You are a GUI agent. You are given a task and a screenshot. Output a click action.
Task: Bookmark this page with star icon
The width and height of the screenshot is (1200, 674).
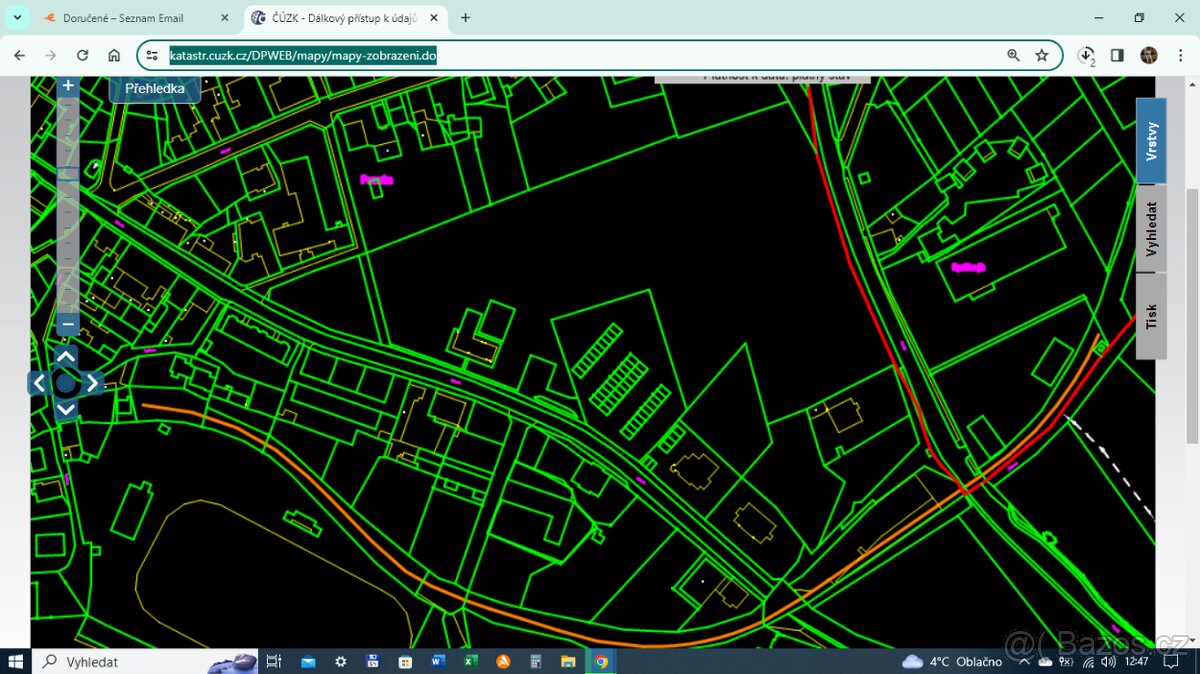pos(1042,55)
